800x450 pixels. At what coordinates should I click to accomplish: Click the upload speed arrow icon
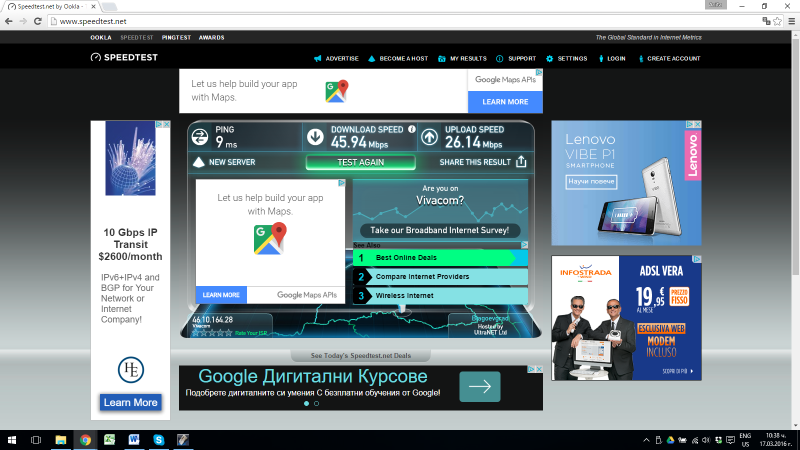click(430, 137)
